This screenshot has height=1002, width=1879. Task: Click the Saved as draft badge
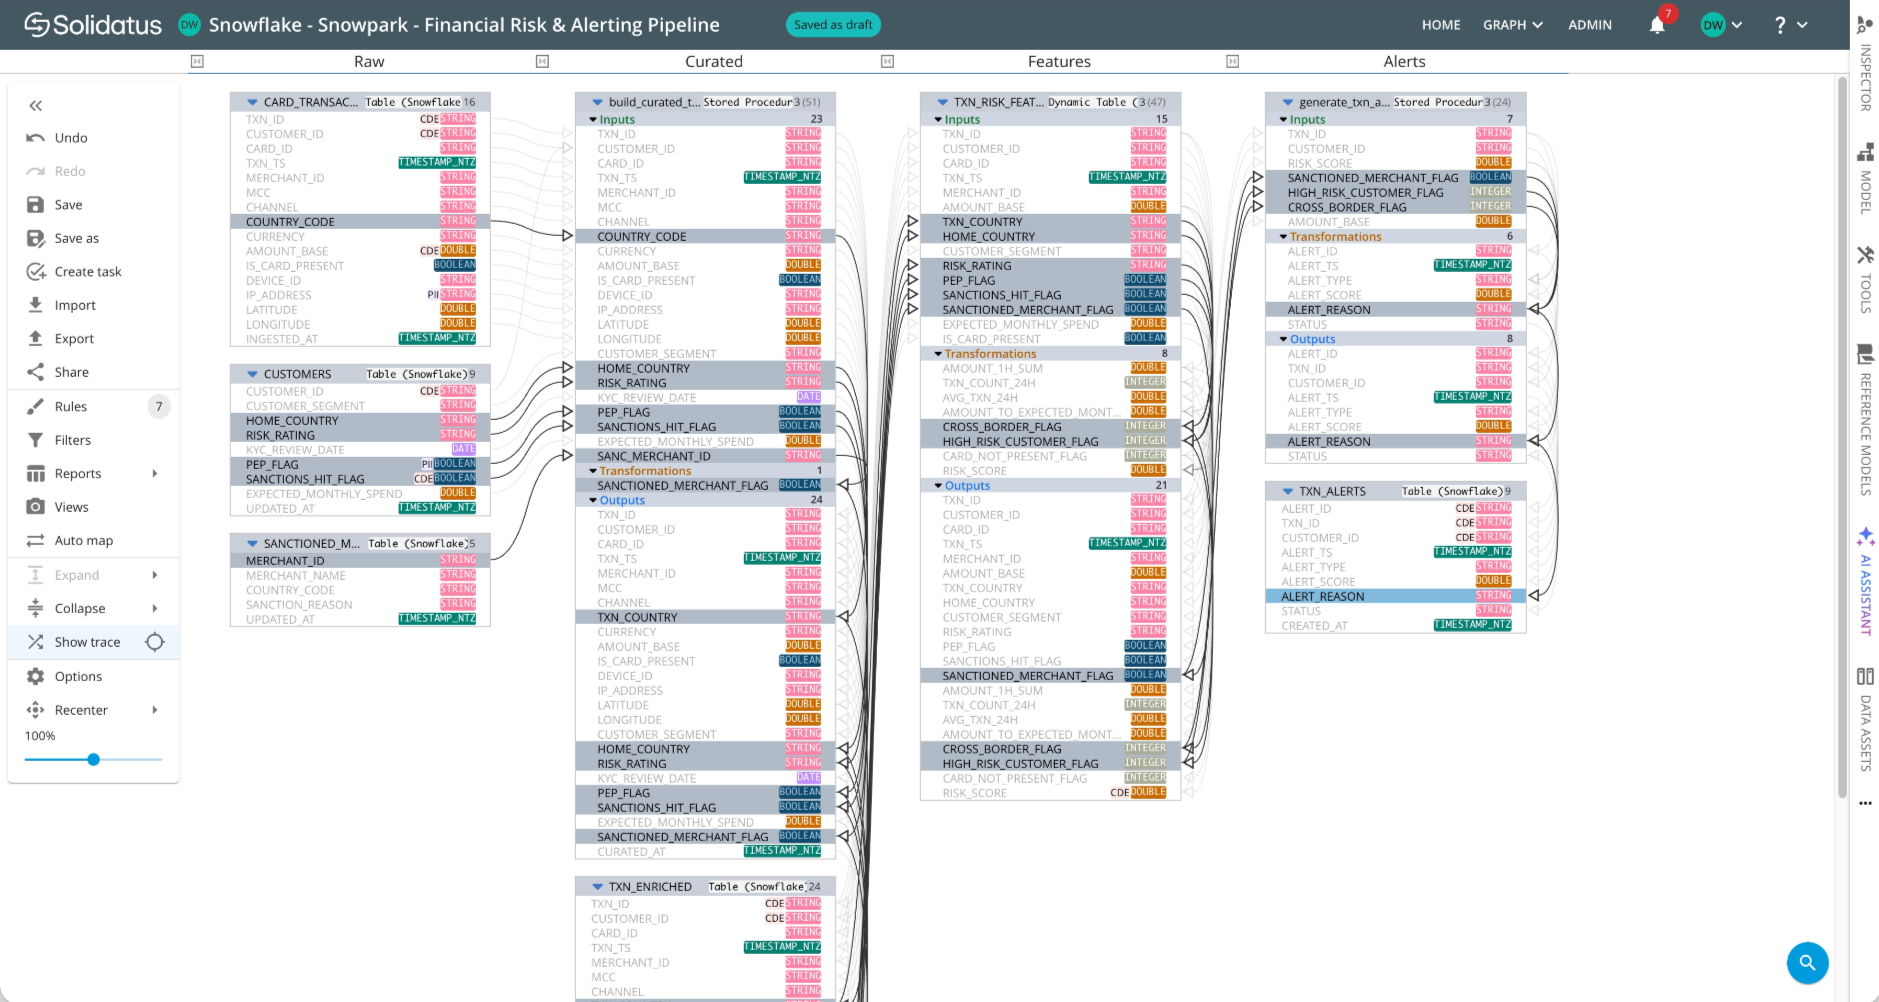point(833,25)
